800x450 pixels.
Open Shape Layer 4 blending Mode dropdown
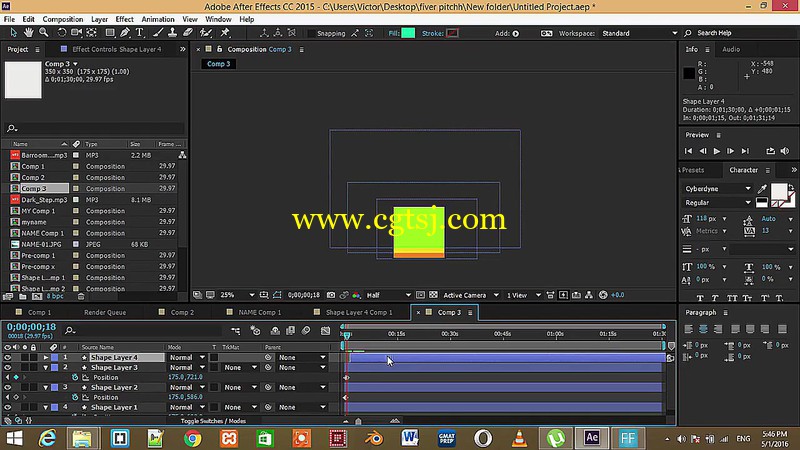pos(187,358)
